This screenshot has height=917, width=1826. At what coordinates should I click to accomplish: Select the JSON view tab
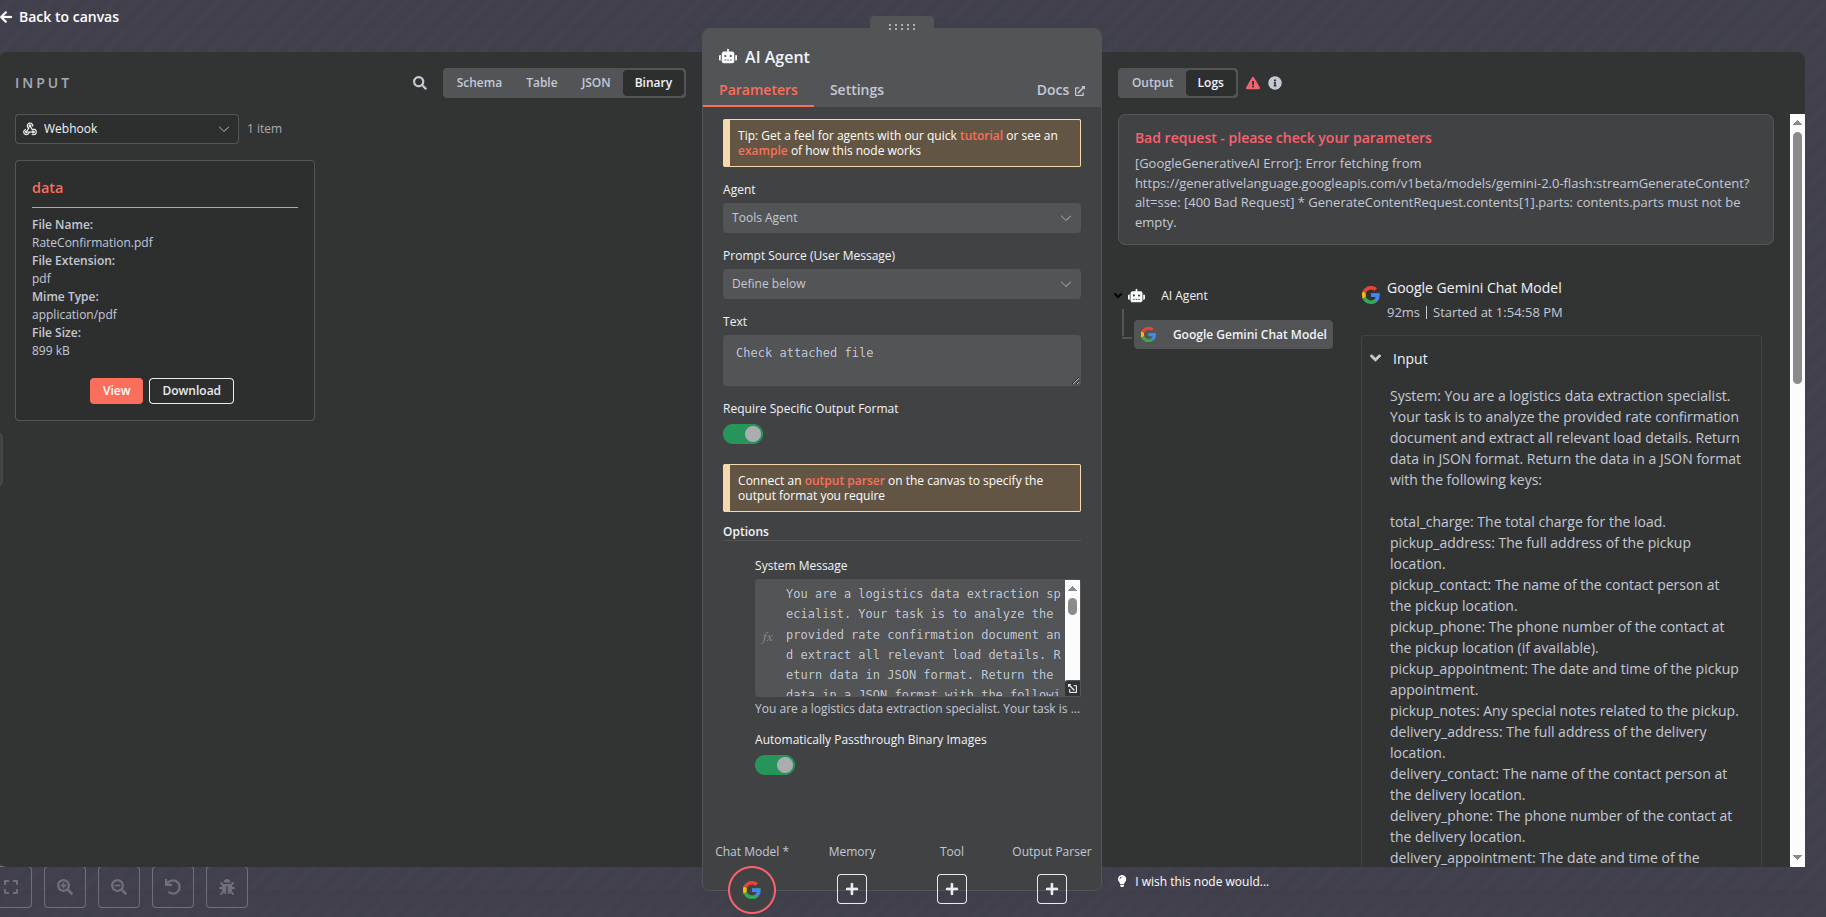coord(596,83)
